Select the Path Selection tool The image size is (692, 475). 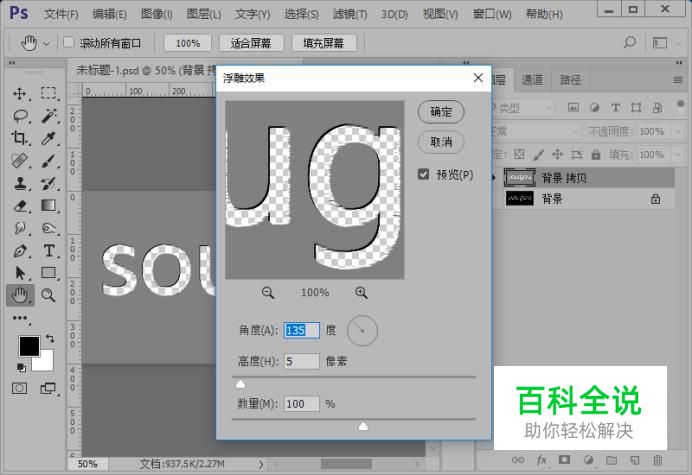20,273
